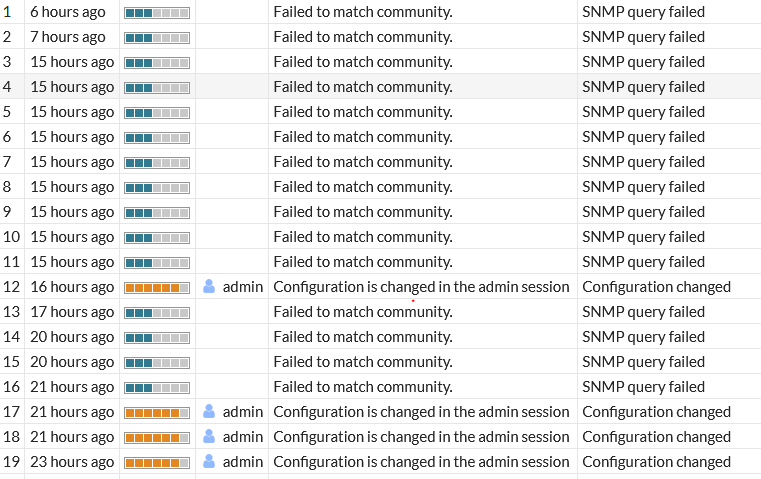Click the orange severity bar in row 17
Viewport: 761px width, 479px height.
pyautogui.click(x=157, y=412)
